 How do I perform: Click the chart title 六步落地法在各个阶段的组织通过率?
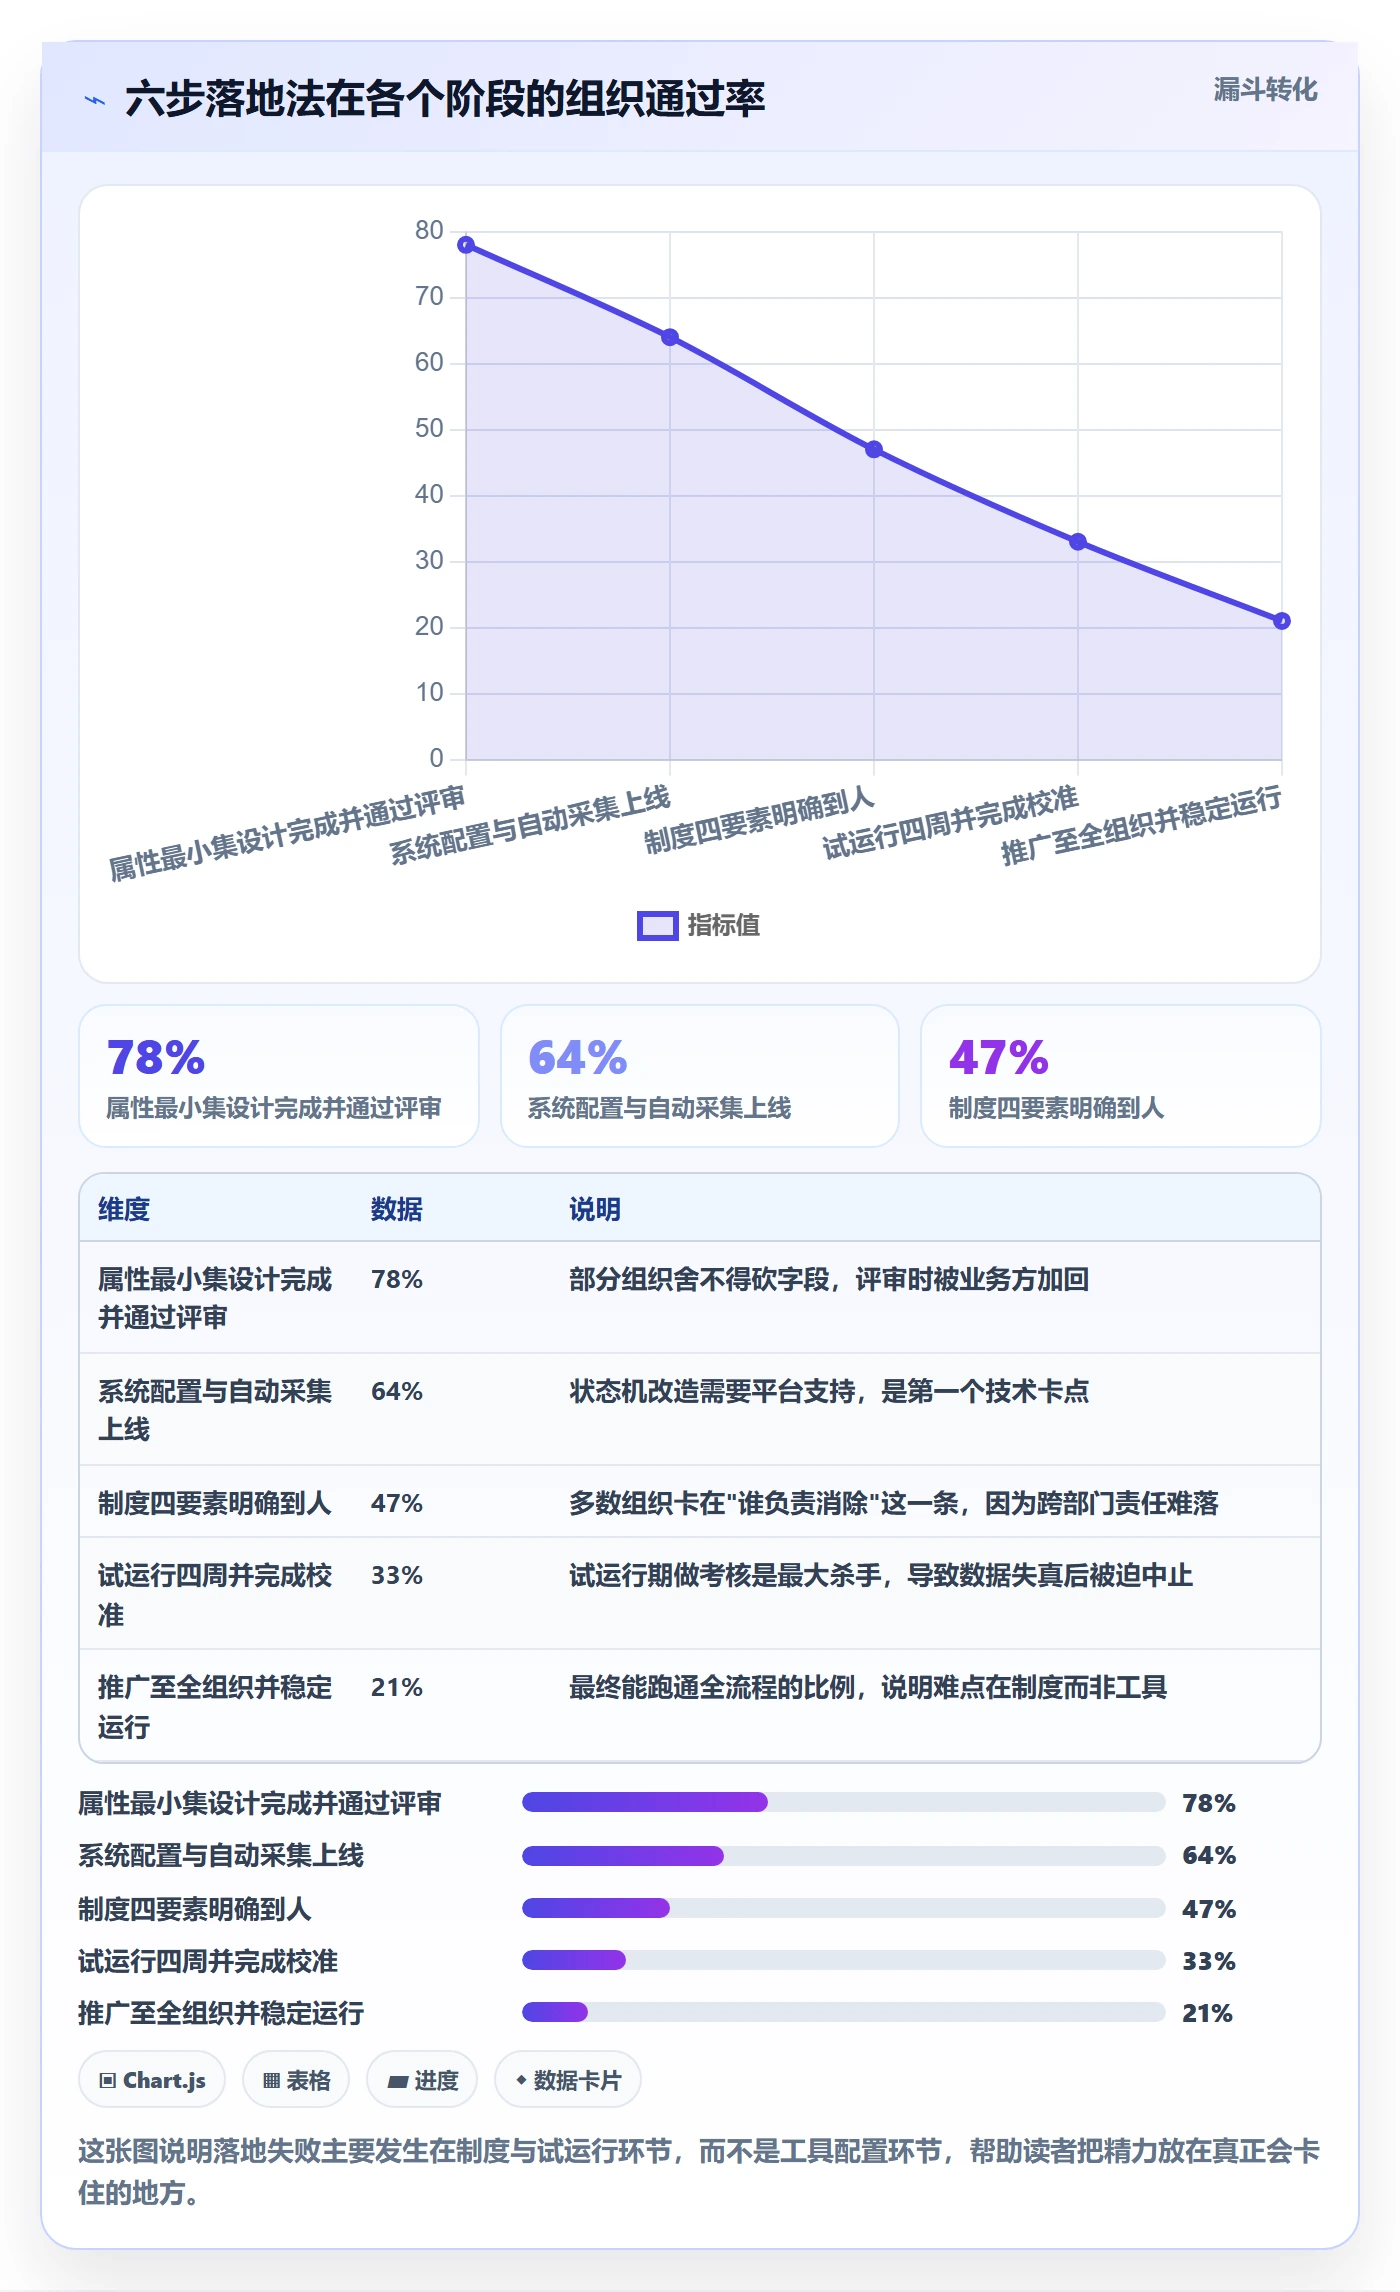[x=445, y=99]
